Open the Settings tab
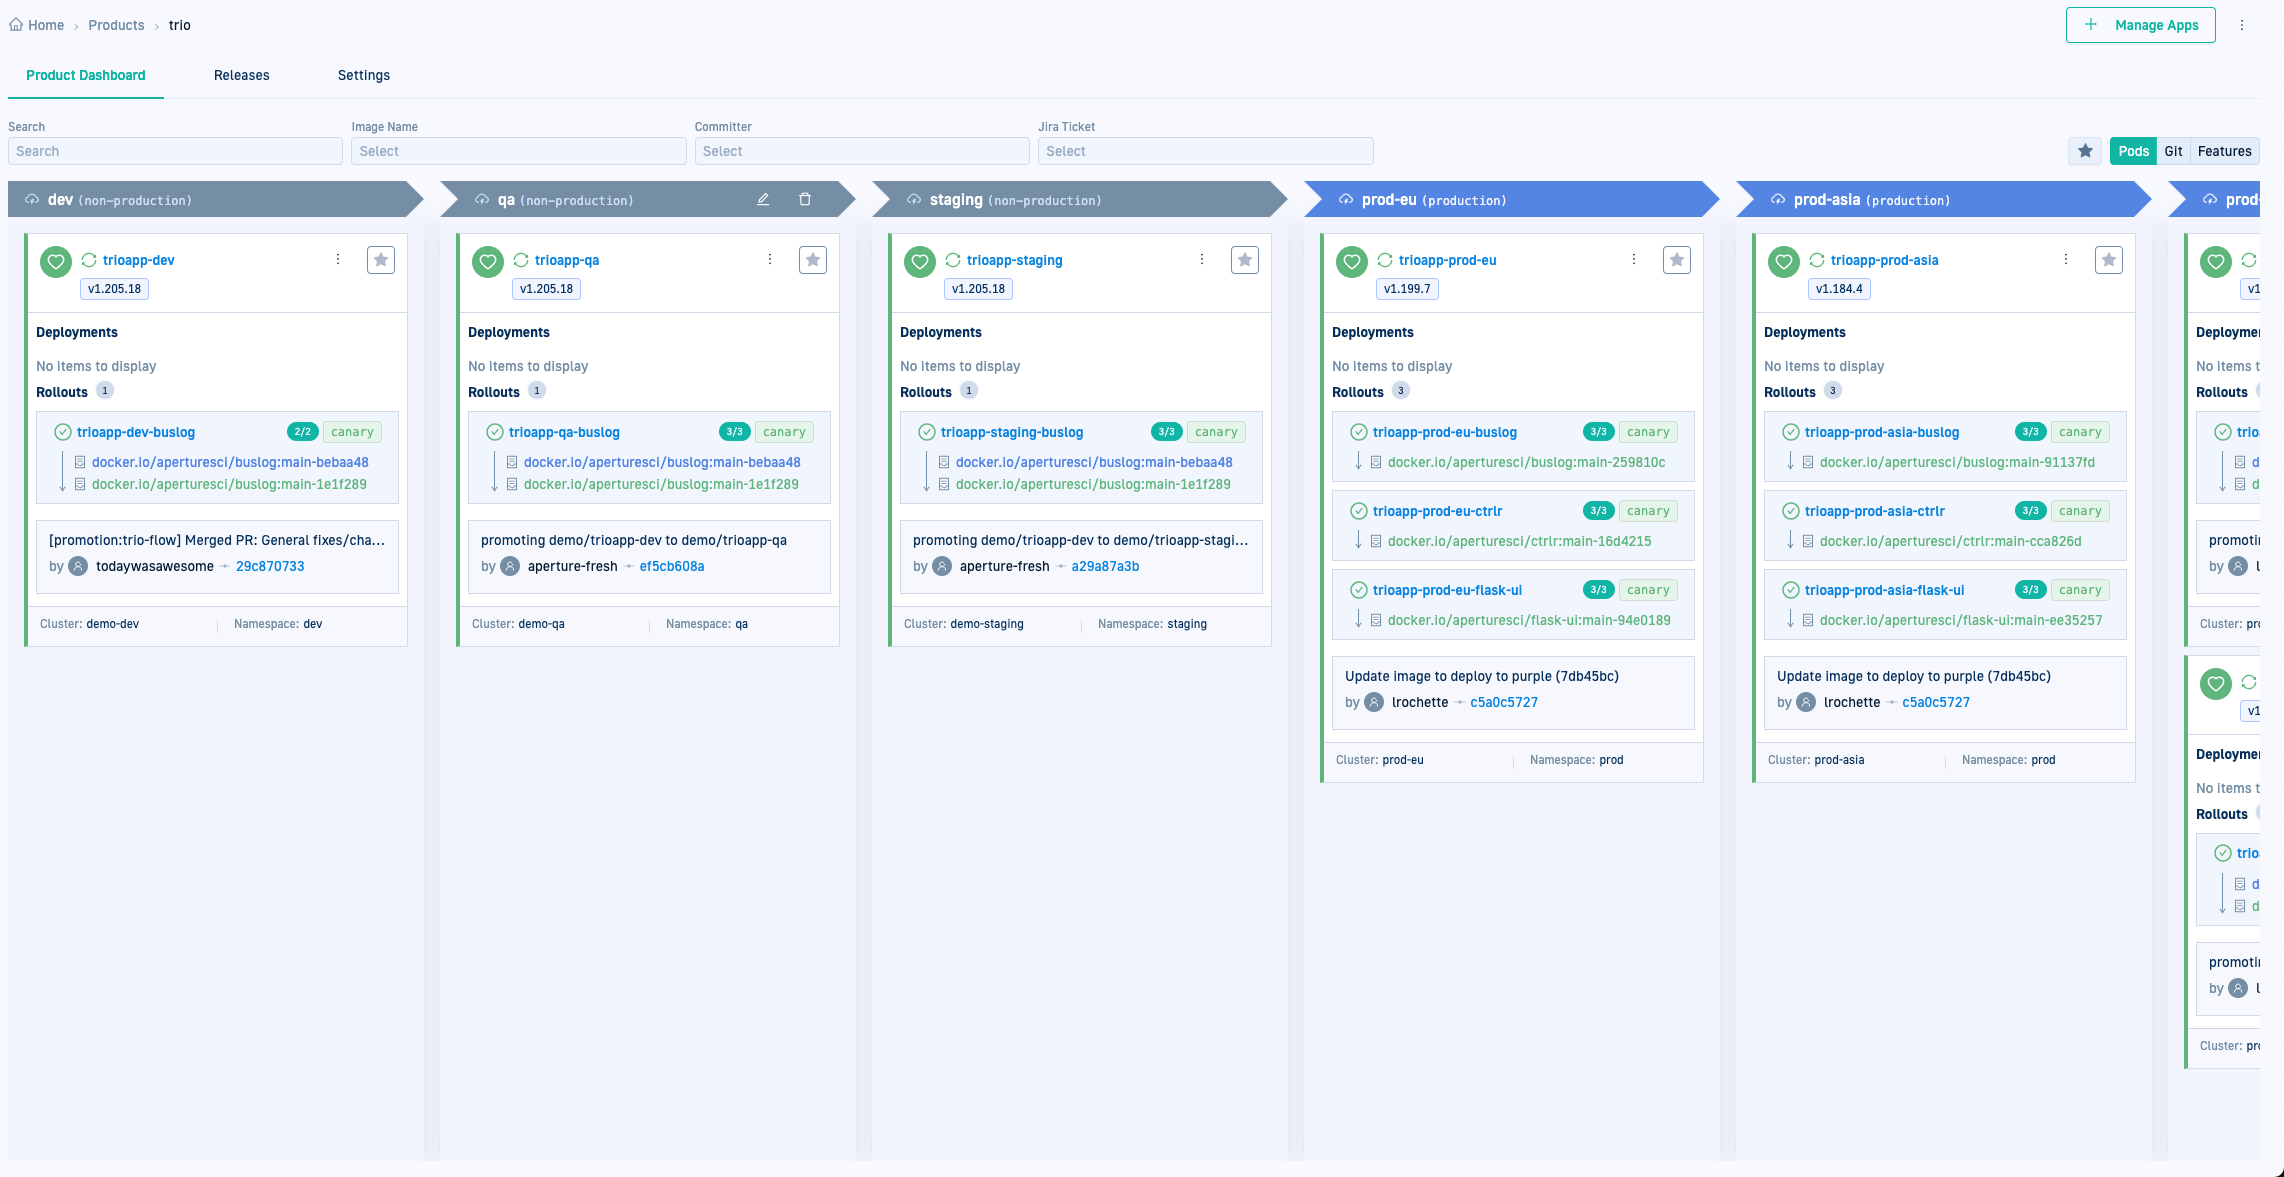The height and width of the screenshot is (1177, 2284). 364,75
